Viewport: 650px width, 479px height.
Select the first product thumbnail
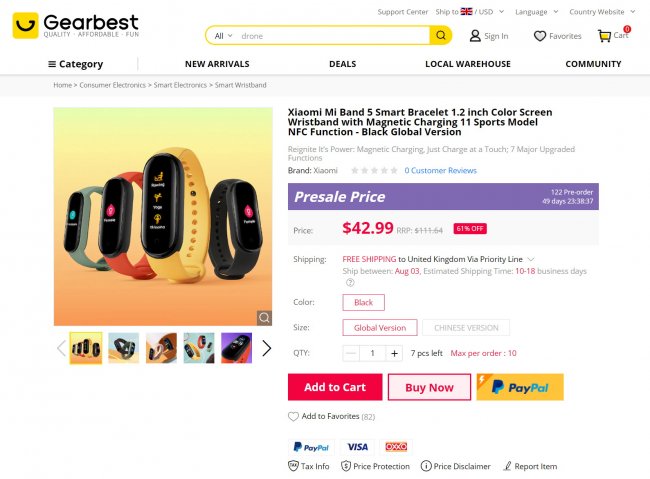86,348
